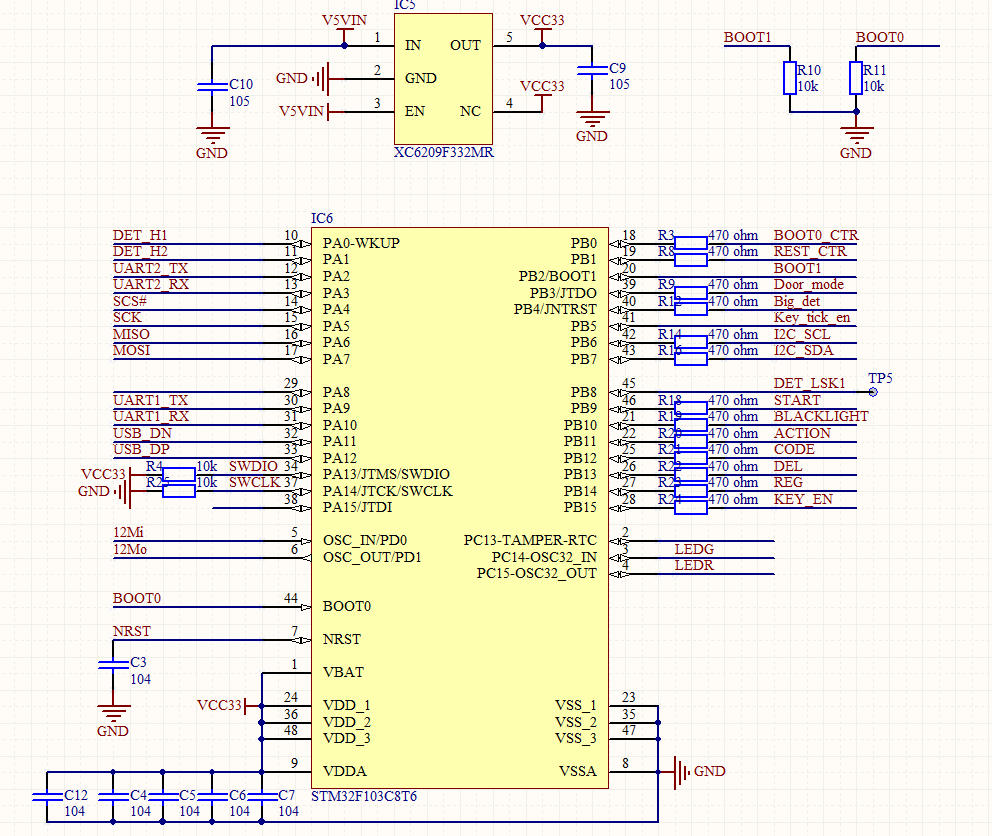Click the PA13/JTMS/SWDIO pin name

(x=386, y=475)
